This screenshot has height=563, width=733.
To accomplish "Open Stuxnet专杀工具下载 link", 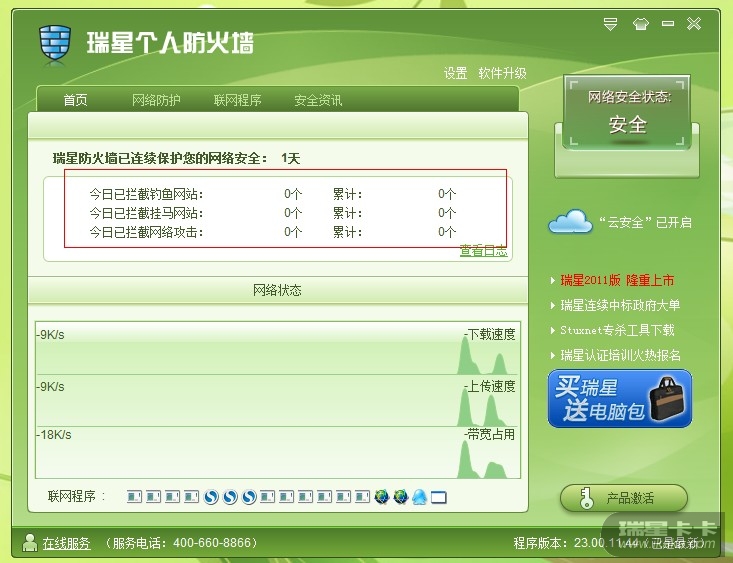I will (617, 330).
